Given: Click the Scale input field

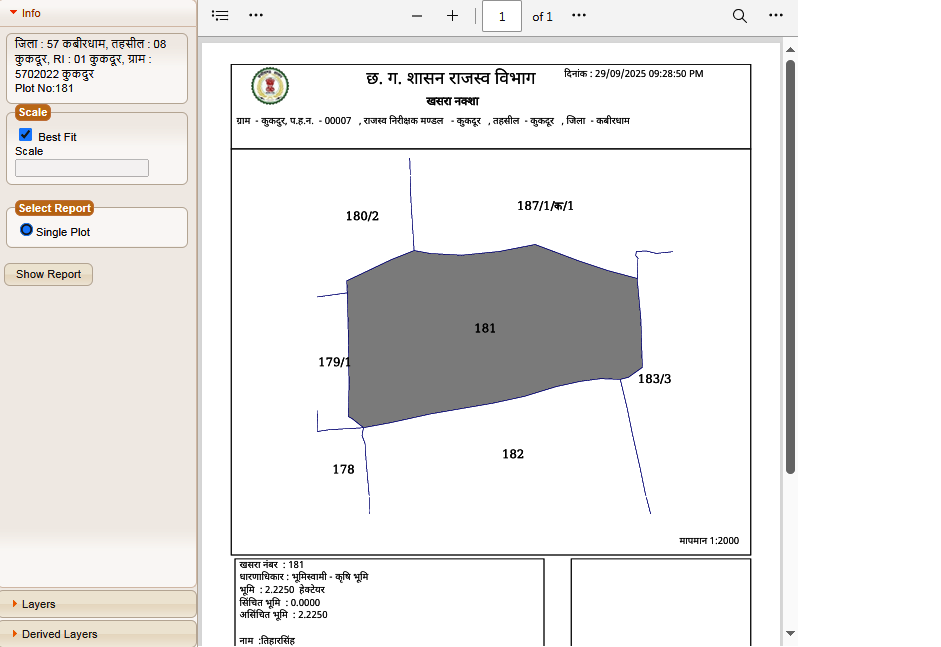Looking at the screenshot, I should coord(82,168).
